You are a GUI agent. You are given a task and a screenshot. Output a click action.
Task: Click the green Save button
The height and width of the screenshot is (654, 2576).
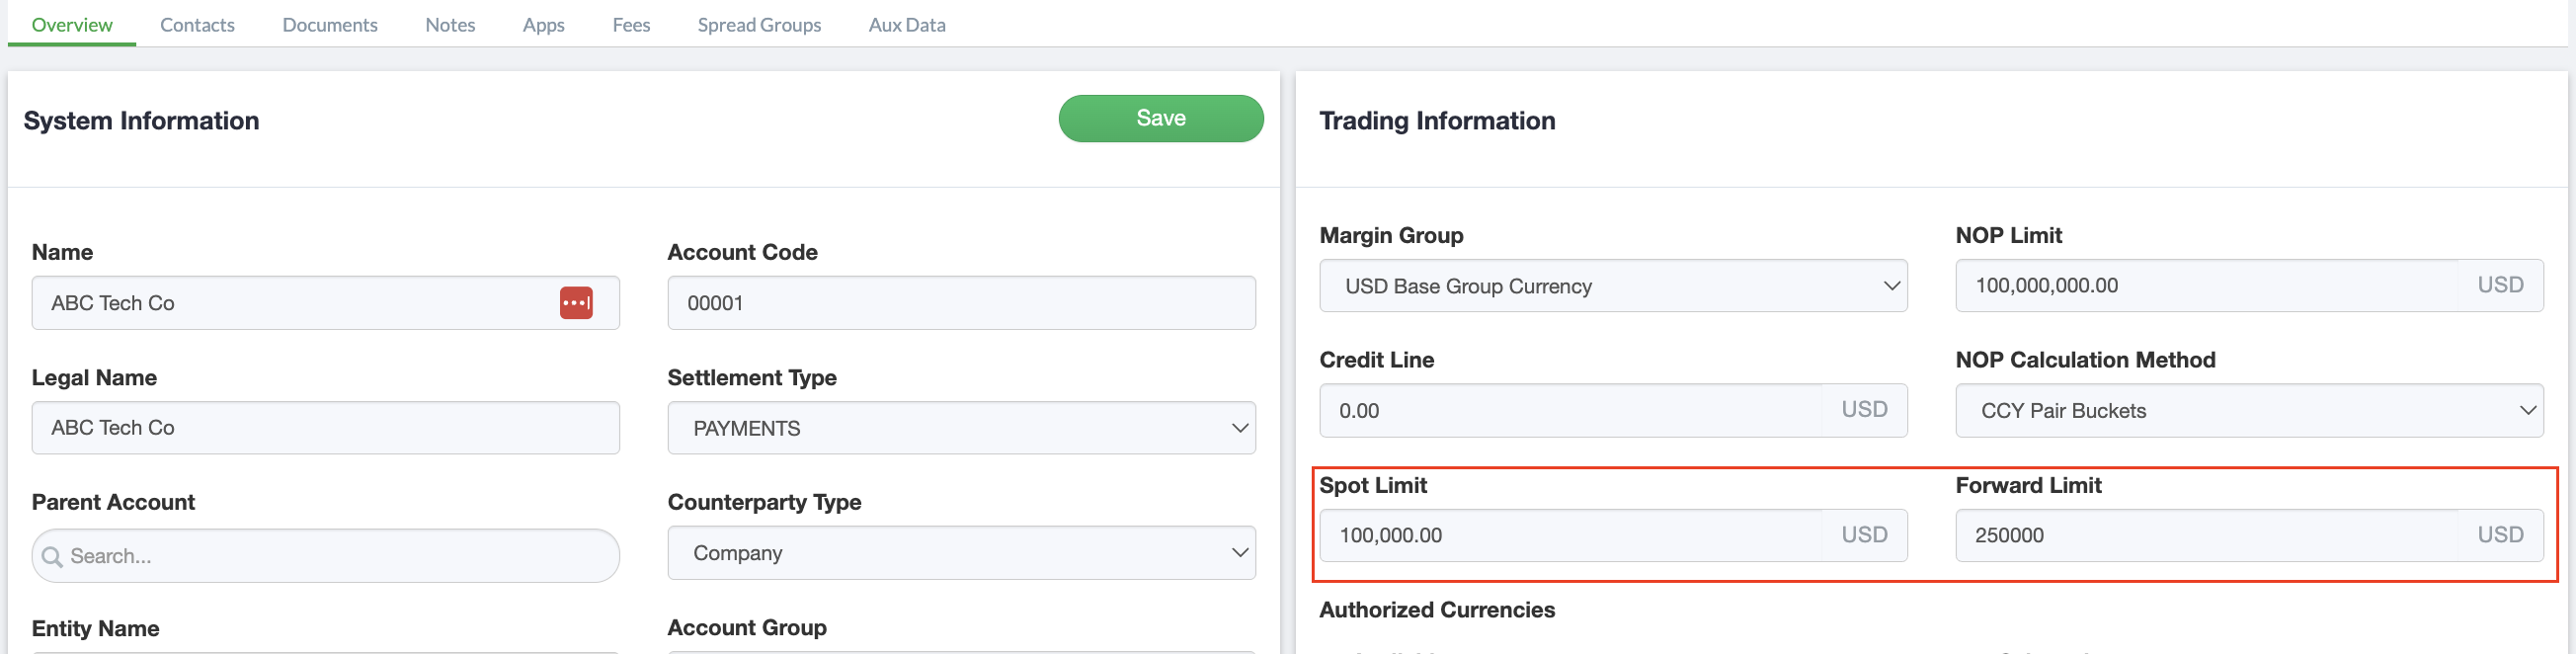(x=1160, y=118)
